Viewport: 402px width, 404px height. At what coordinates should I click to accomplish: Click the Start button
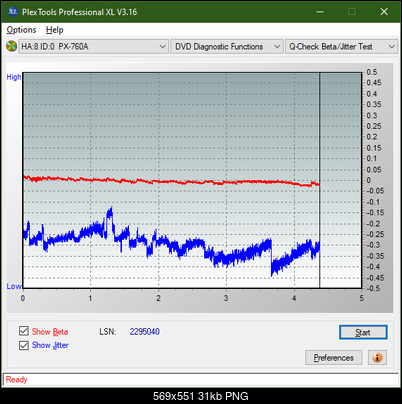point(363,332)
